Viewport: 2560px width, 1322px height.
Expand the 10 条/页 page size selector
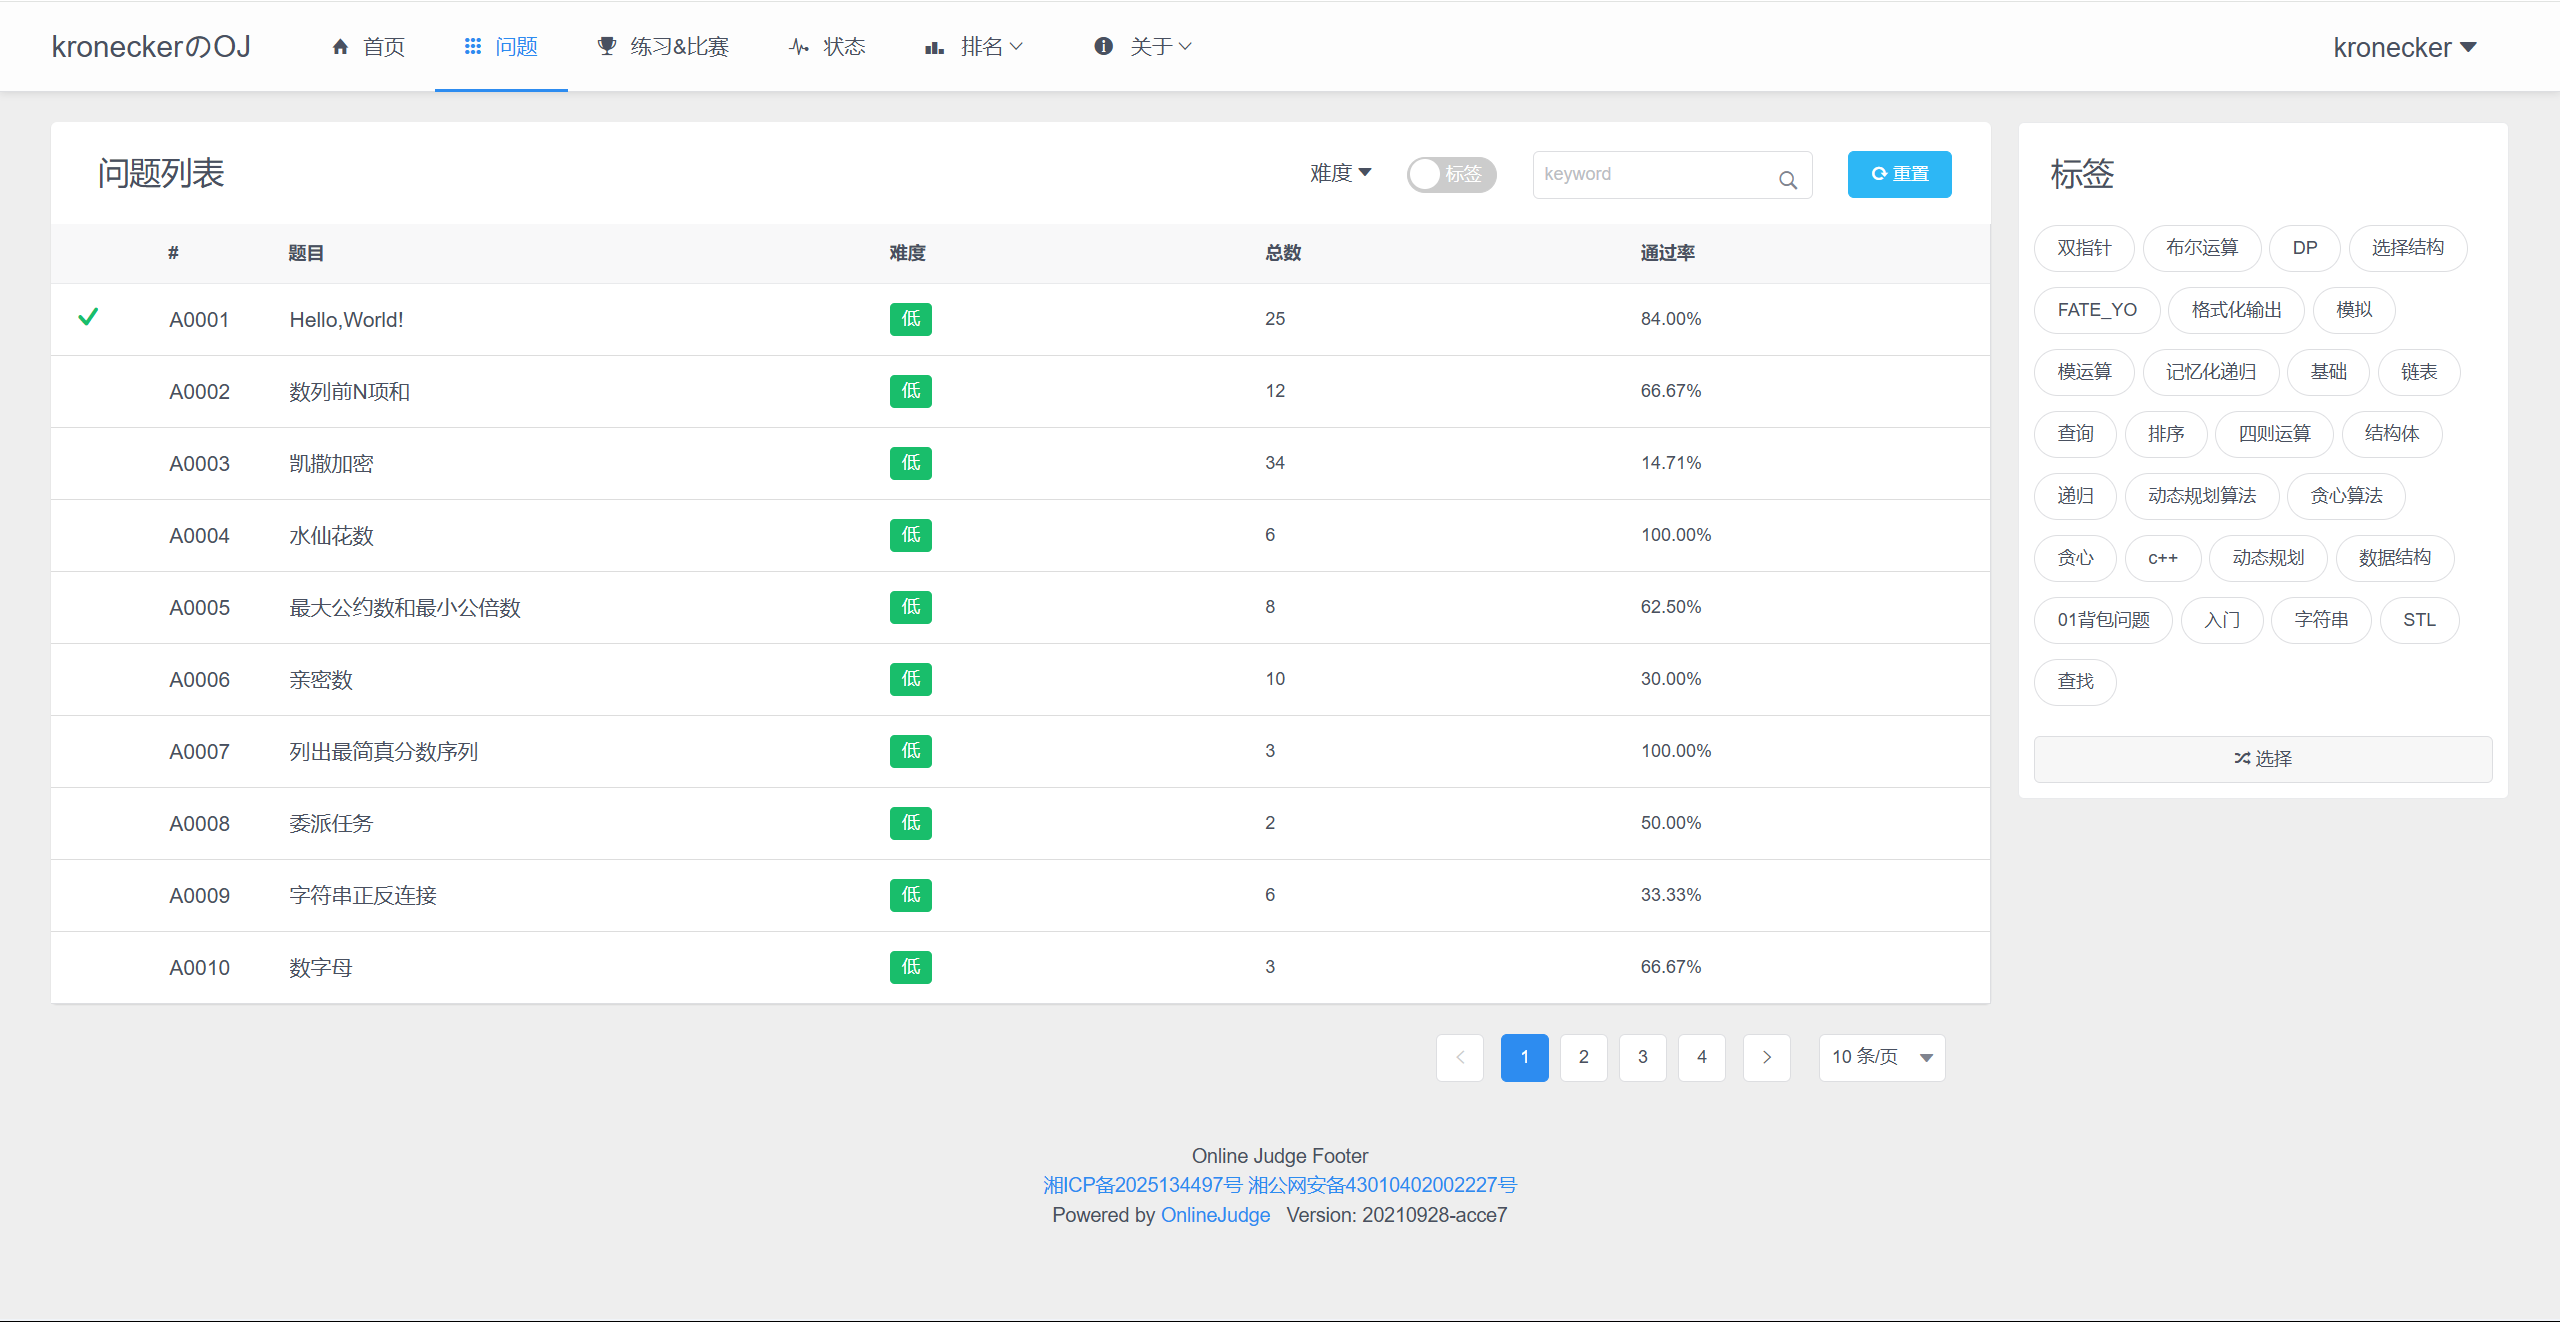point(1881,1057)
